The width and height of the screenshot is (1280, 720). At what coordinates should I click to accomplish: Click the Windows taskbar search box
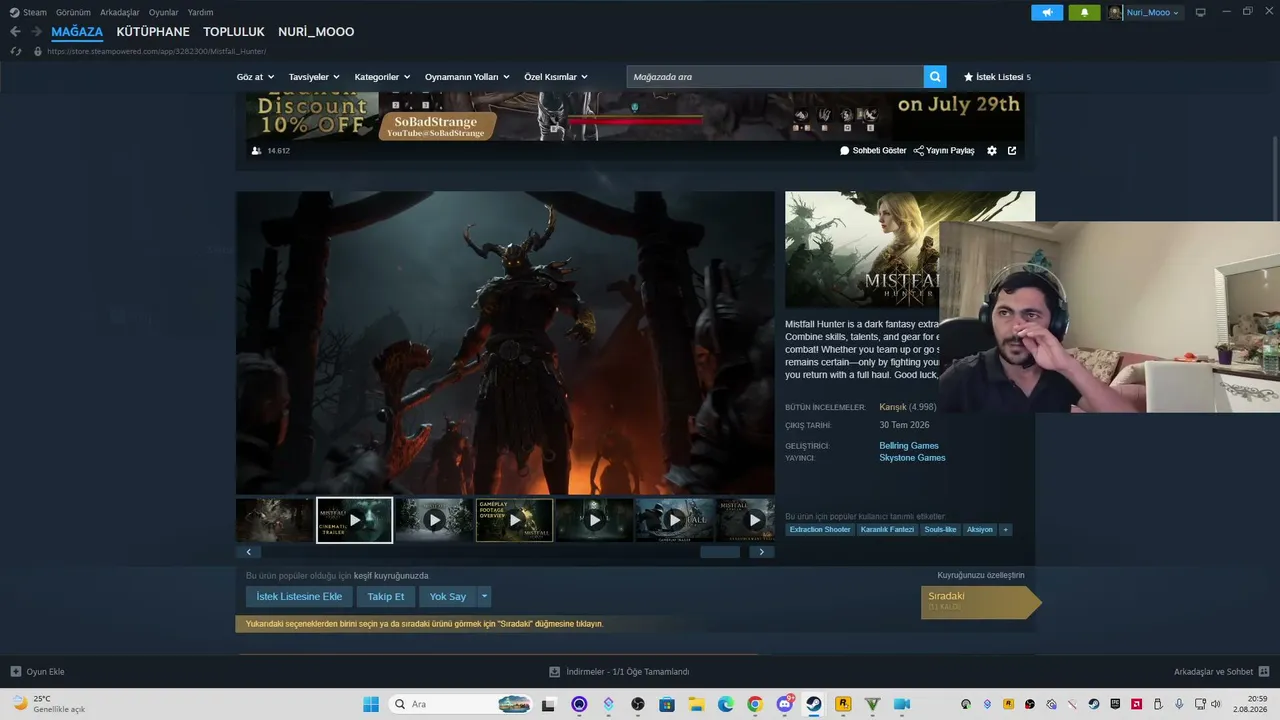[460, 704]
